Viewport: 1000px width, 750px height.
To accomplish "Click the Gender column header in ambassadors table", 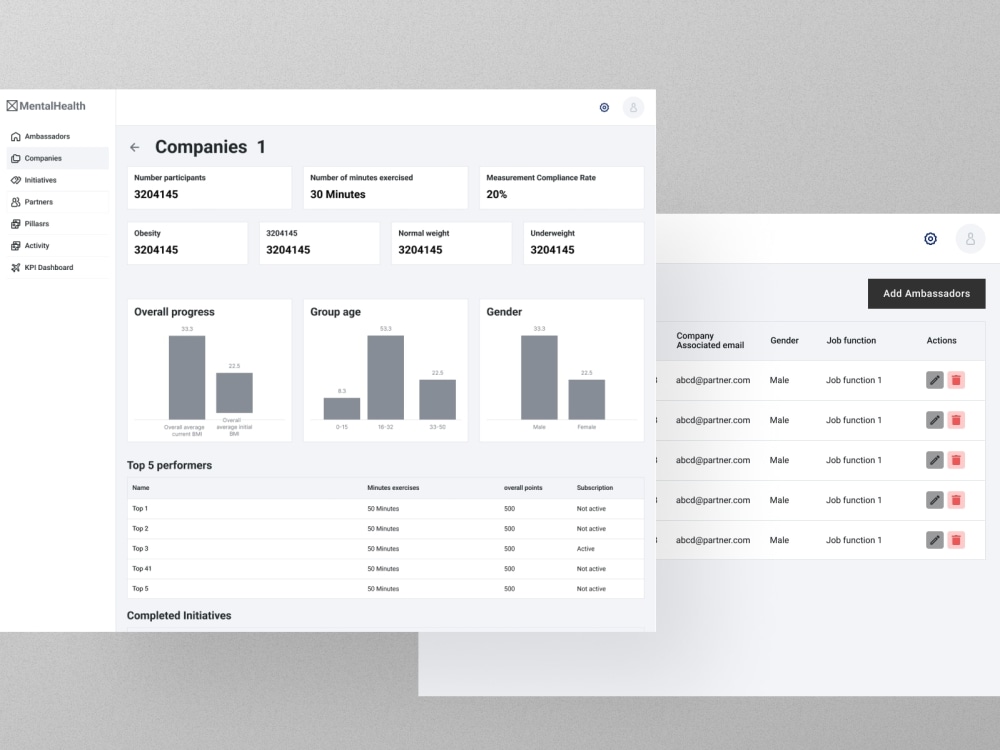I will 784,341.
